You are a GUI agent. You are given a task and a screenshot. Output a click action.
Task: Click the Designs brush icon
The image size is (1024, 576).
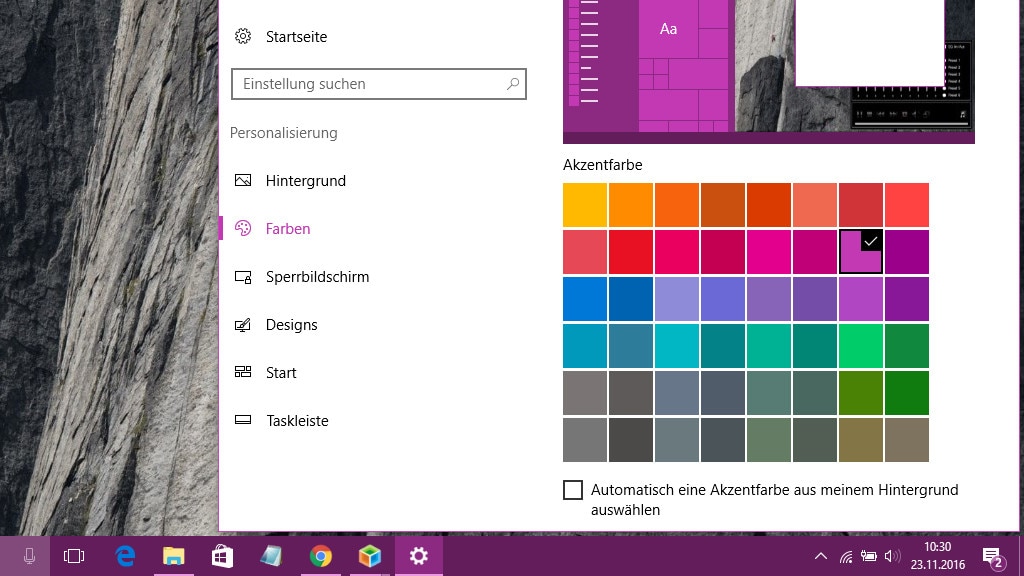click(x=242, y=325)
